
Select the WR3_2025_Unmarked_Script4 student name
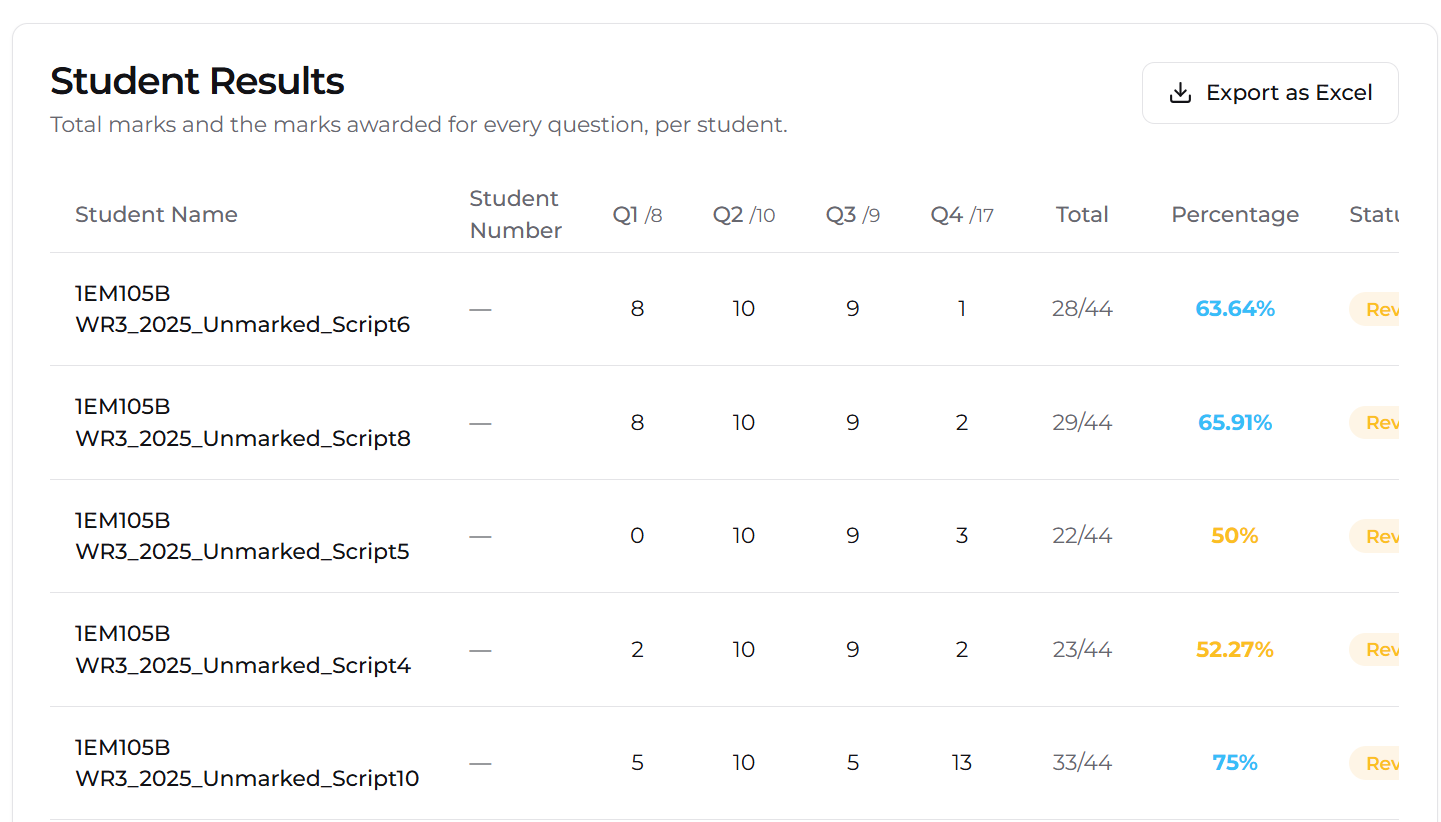(243, 650)
